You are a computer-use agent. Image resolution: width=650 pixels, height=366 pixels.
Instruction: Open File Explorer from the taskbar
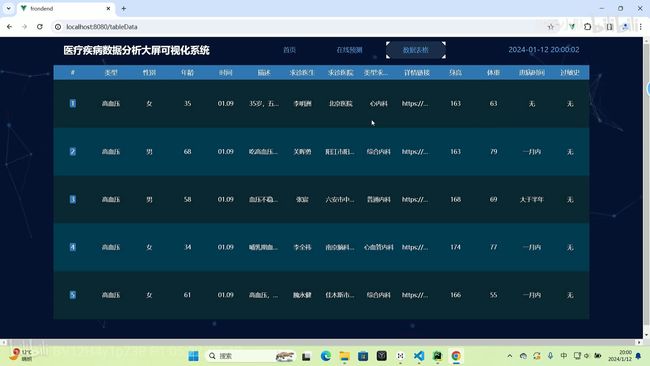pos(344,356)
